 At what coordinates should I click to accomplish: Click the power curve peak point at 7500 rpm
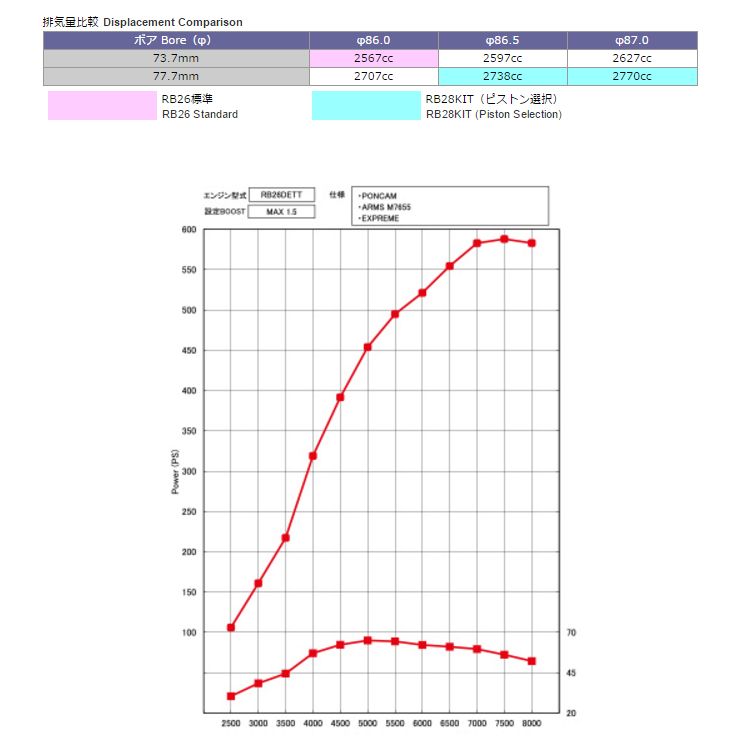point(504,239)
